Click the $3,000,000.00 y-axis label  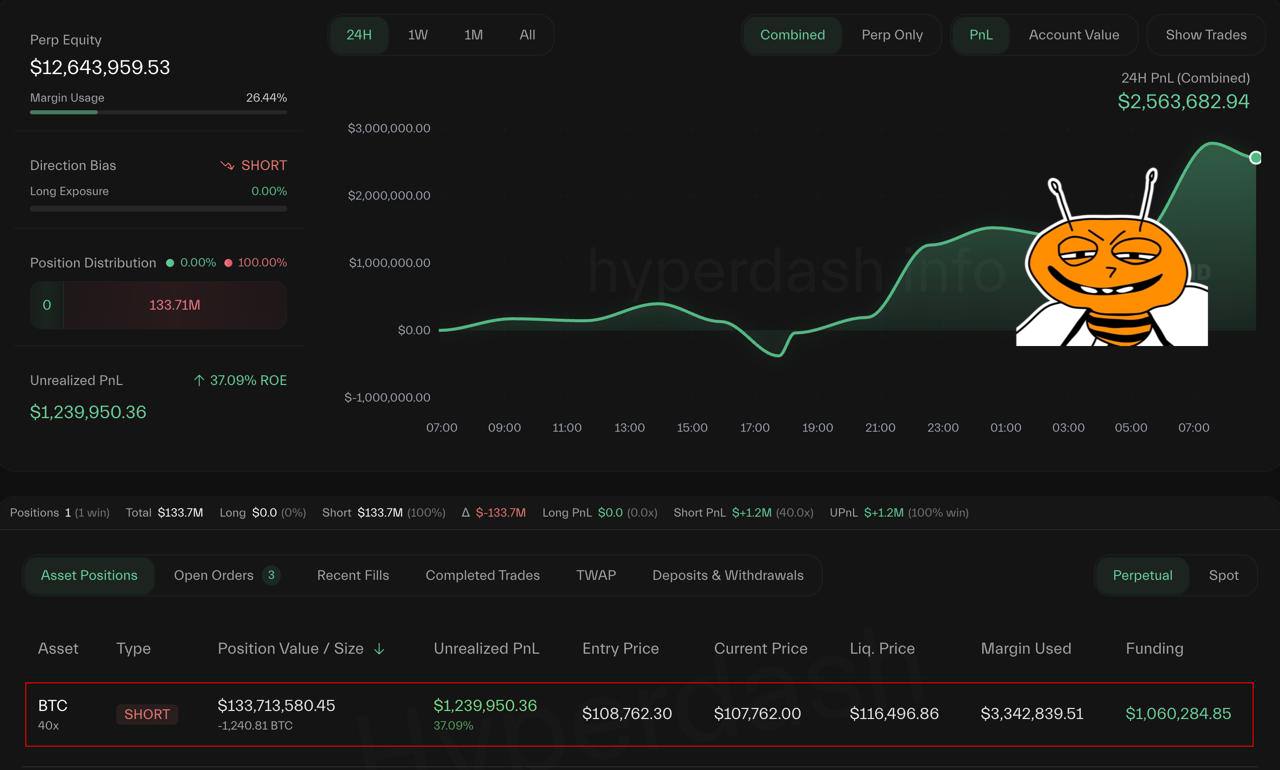pyautogui.click(x=389, y=128)
